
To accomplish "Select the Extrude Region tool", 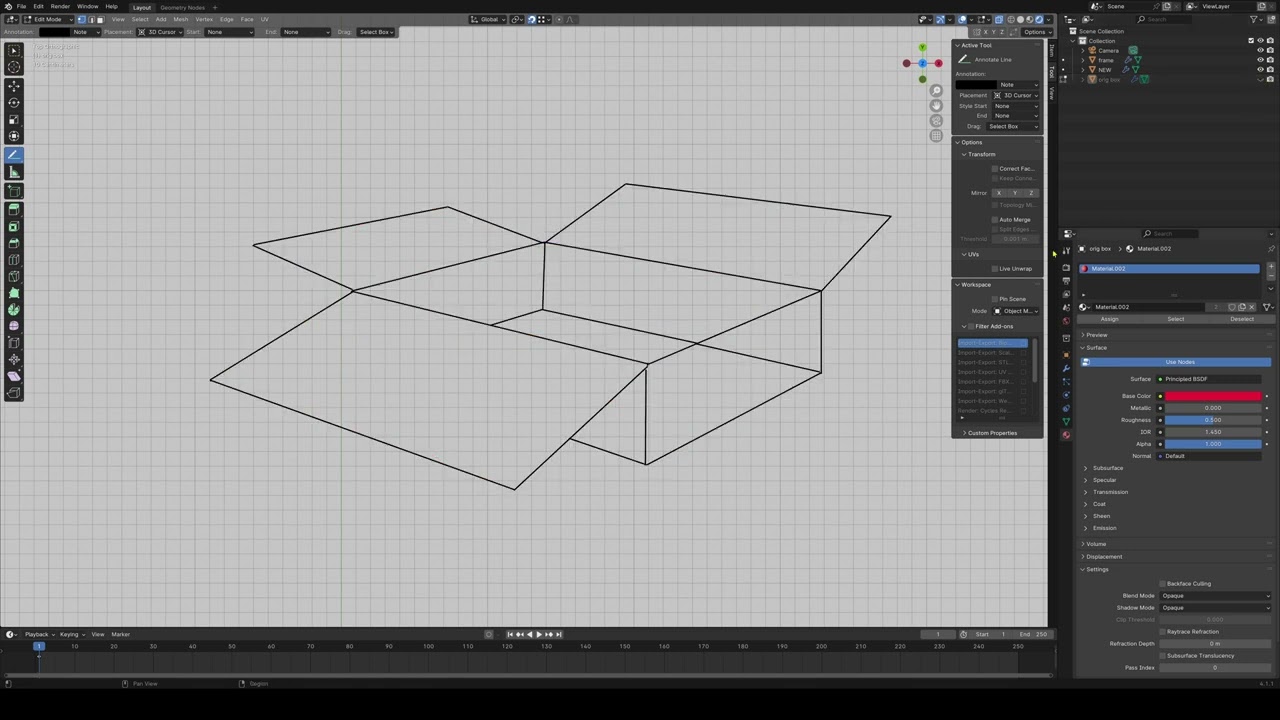I will tap(14, 209).
